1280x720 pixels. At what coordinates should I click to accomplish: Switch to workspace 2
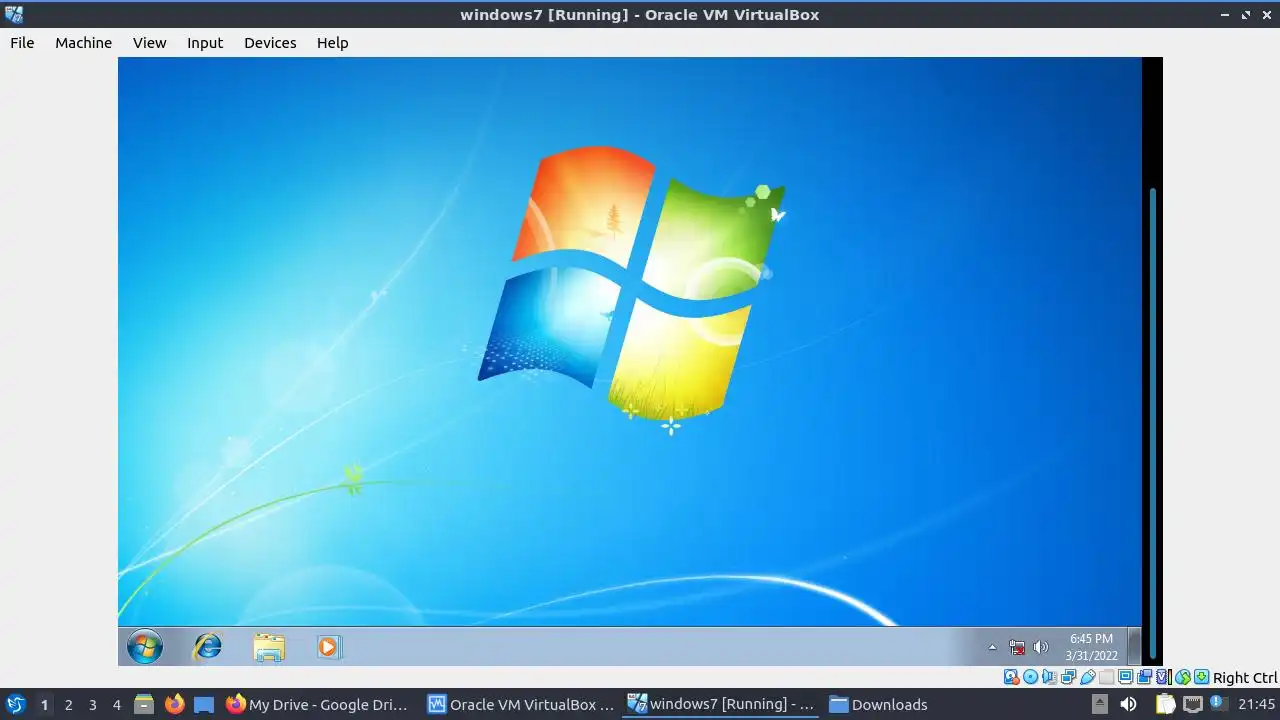click(x=68, y=704)
